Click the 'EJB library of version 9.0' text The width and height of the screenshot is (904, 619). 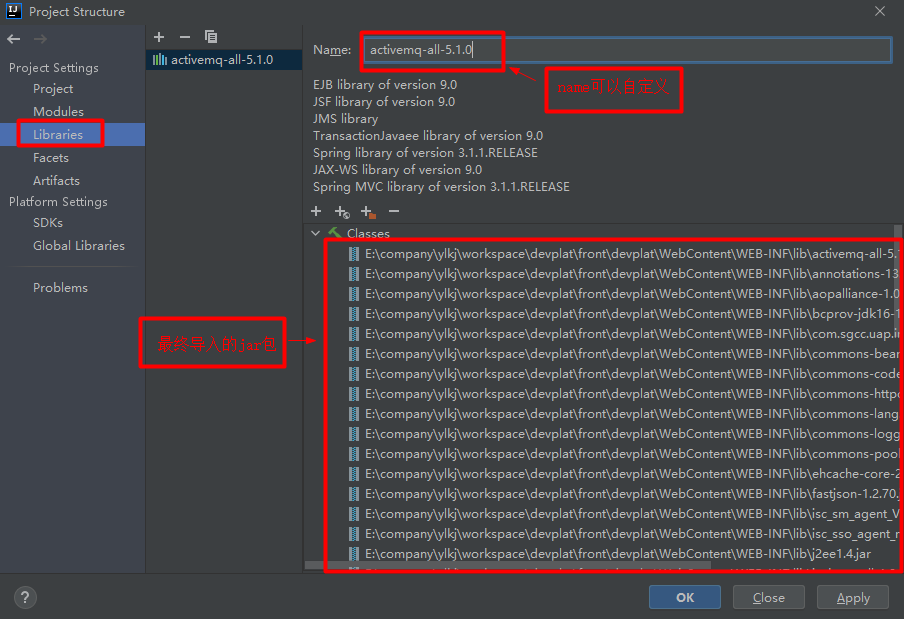tap(385, 85)
